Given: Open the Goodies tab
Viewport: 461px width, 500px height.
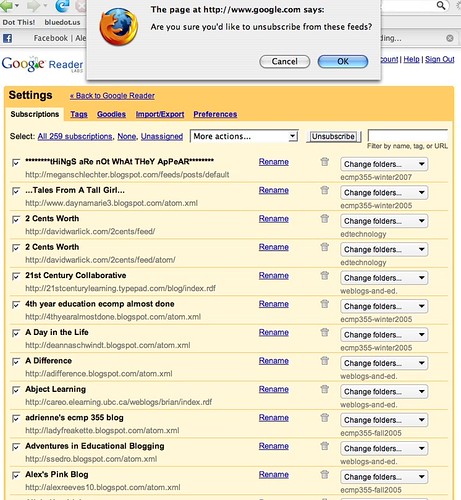Looking at the screenshot, I should pos(111,114).
